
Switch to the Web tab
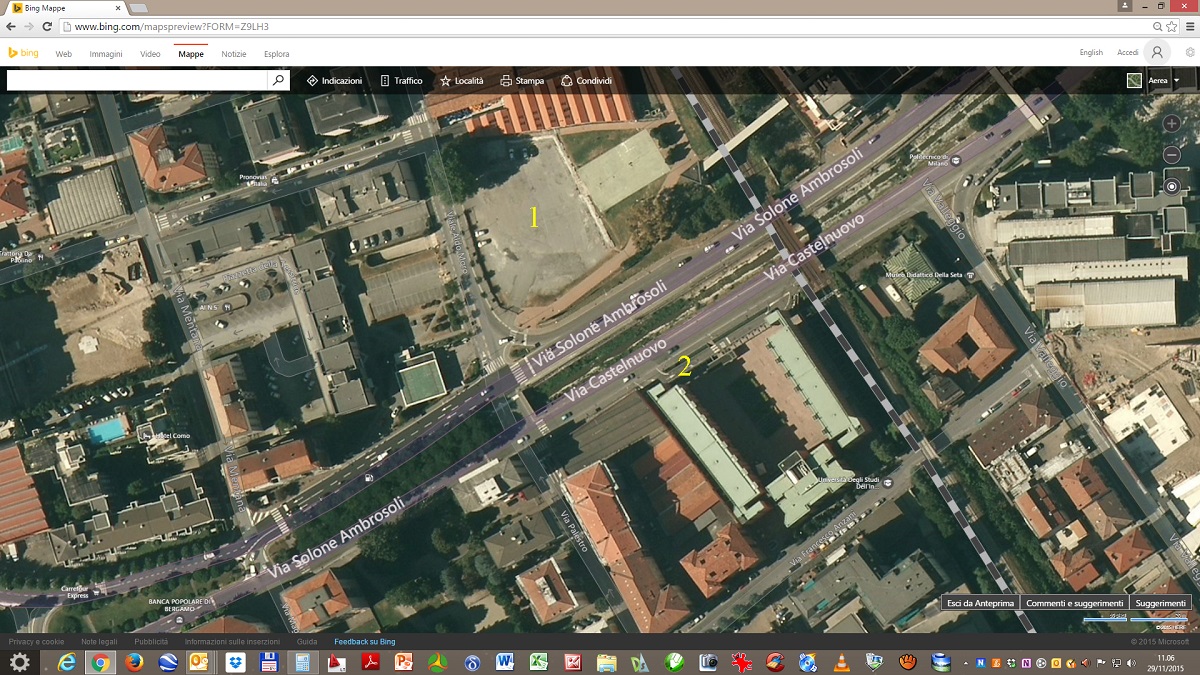coord(64,54)
